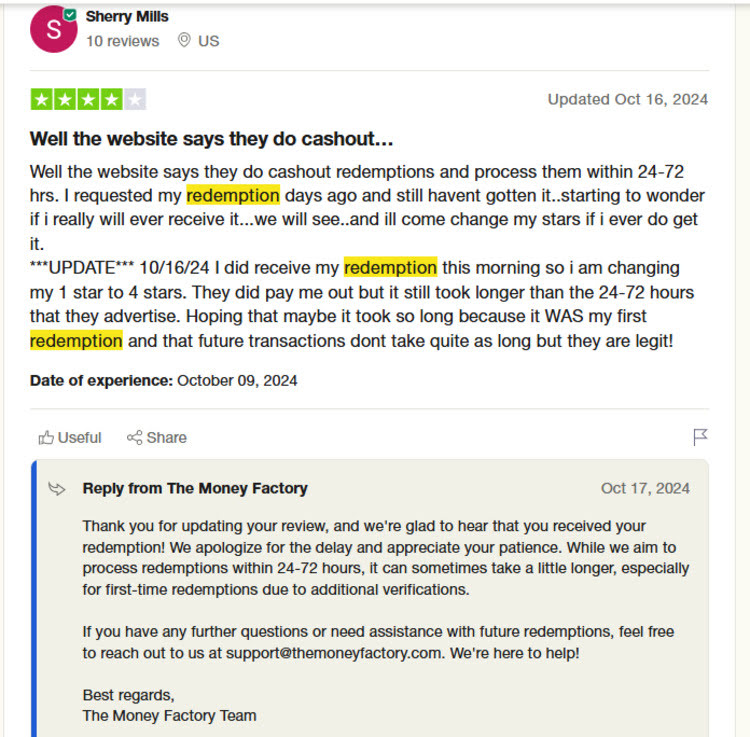This screenshot has width=750, height=737.
Task: Click the first green rating star
Action: (x=41, y=99)
